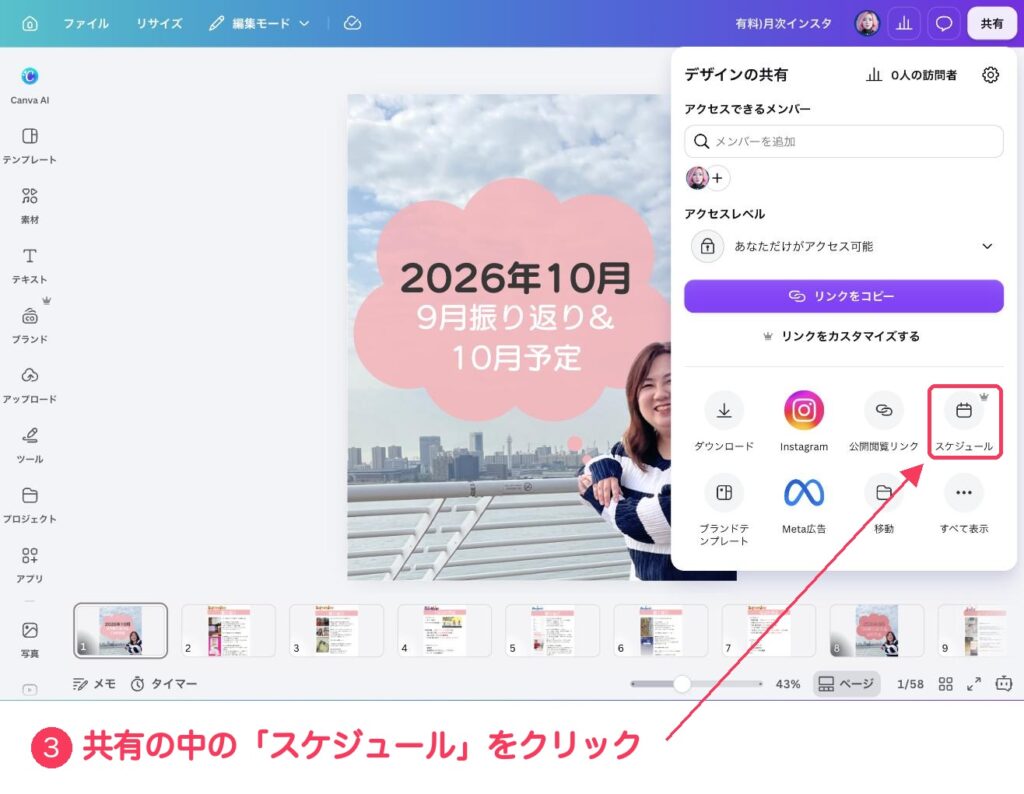This screenshot has height=794, width=1024.
Task: Open analytics chart icon in header
Action: (904, 24)
